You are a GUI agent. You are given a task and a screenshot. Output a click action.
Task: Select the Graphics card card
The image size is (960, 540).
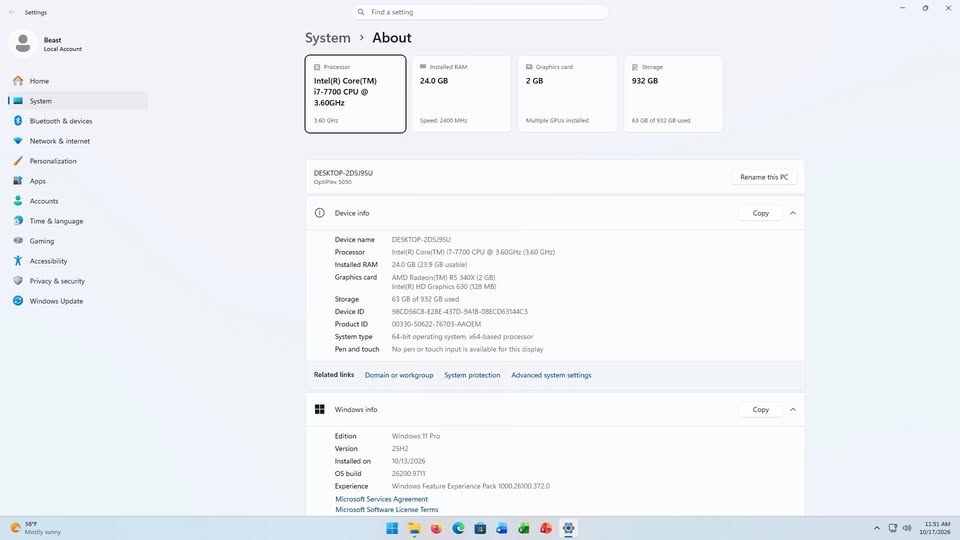[568, 94]
